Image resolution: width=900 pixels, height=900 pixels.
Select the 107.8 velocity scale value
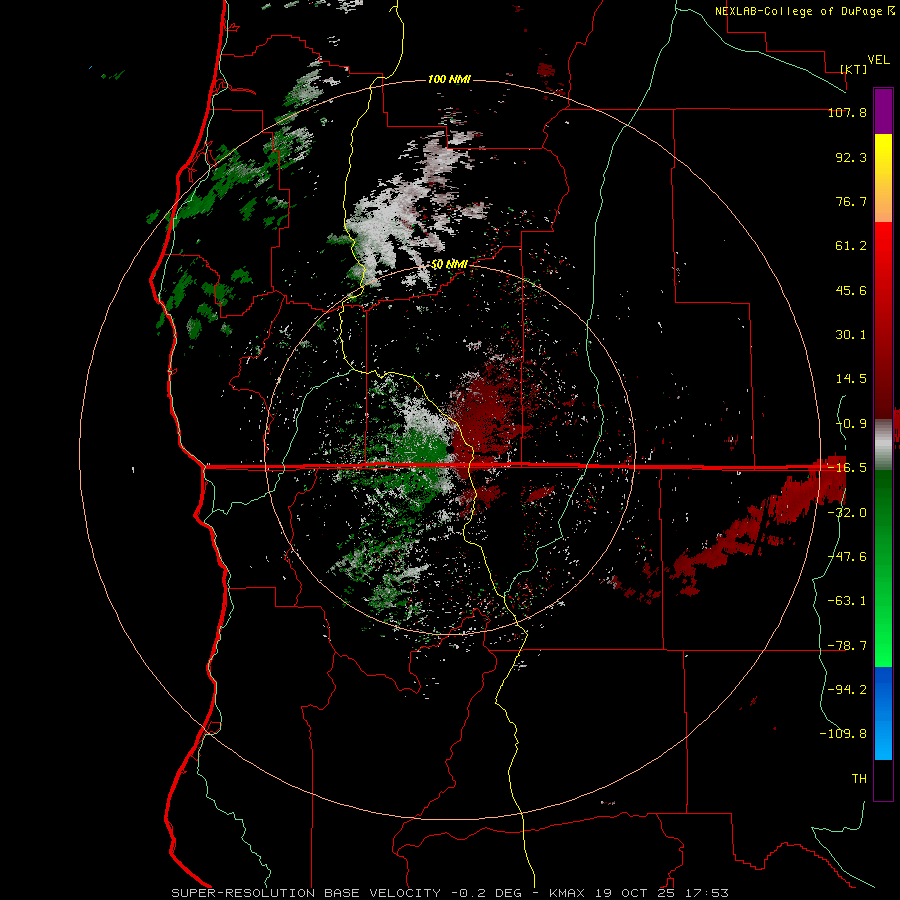847,112
